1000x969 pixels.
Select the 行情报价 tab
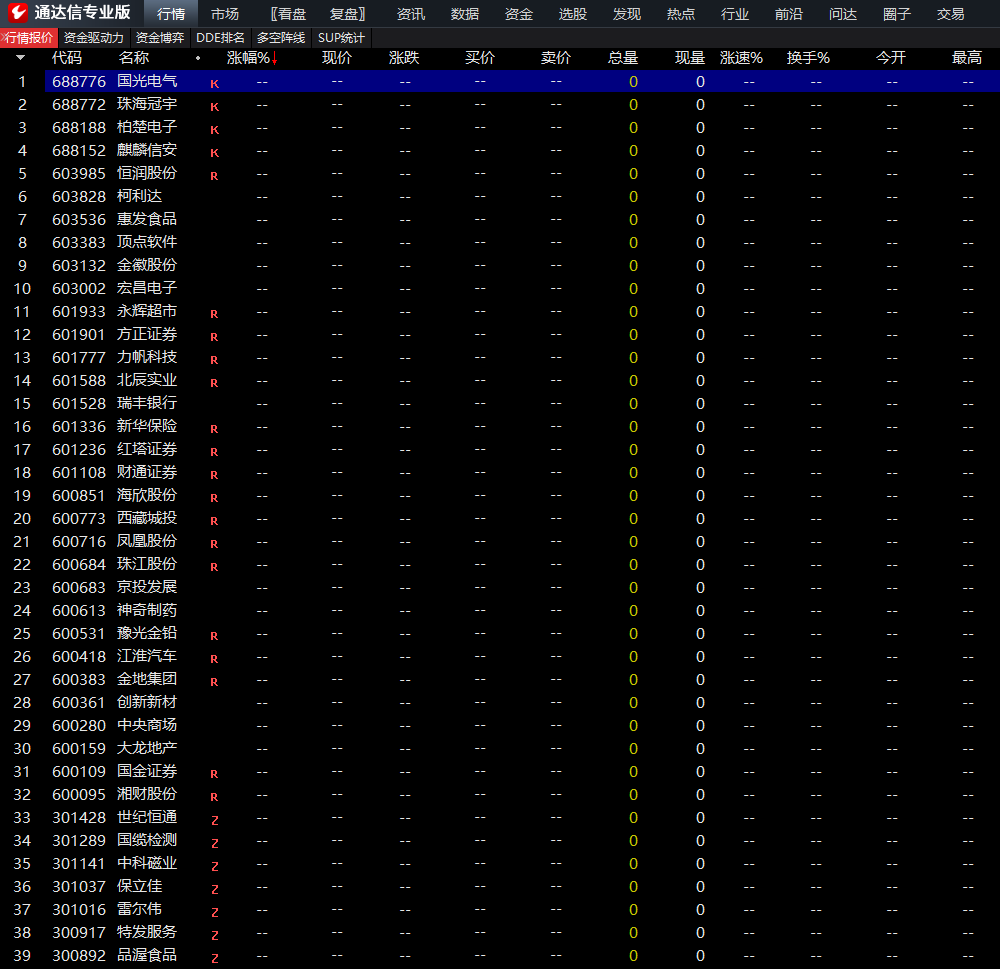29,38
